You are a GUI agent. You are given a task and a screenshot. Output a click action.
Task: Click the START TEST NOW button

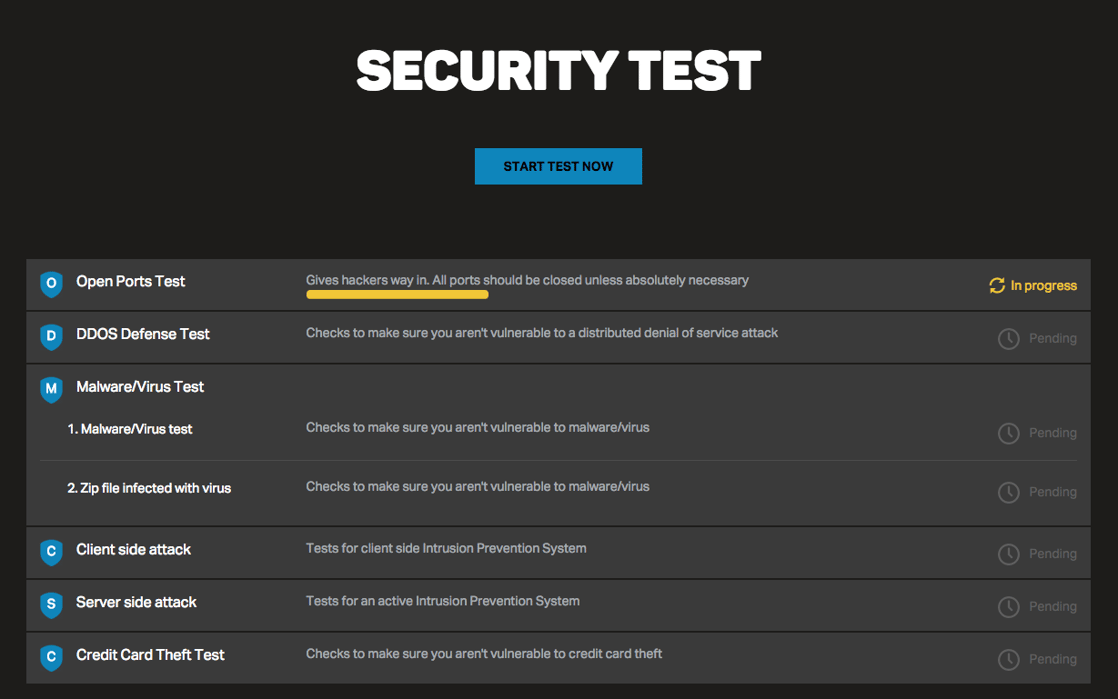click(558, 167)
